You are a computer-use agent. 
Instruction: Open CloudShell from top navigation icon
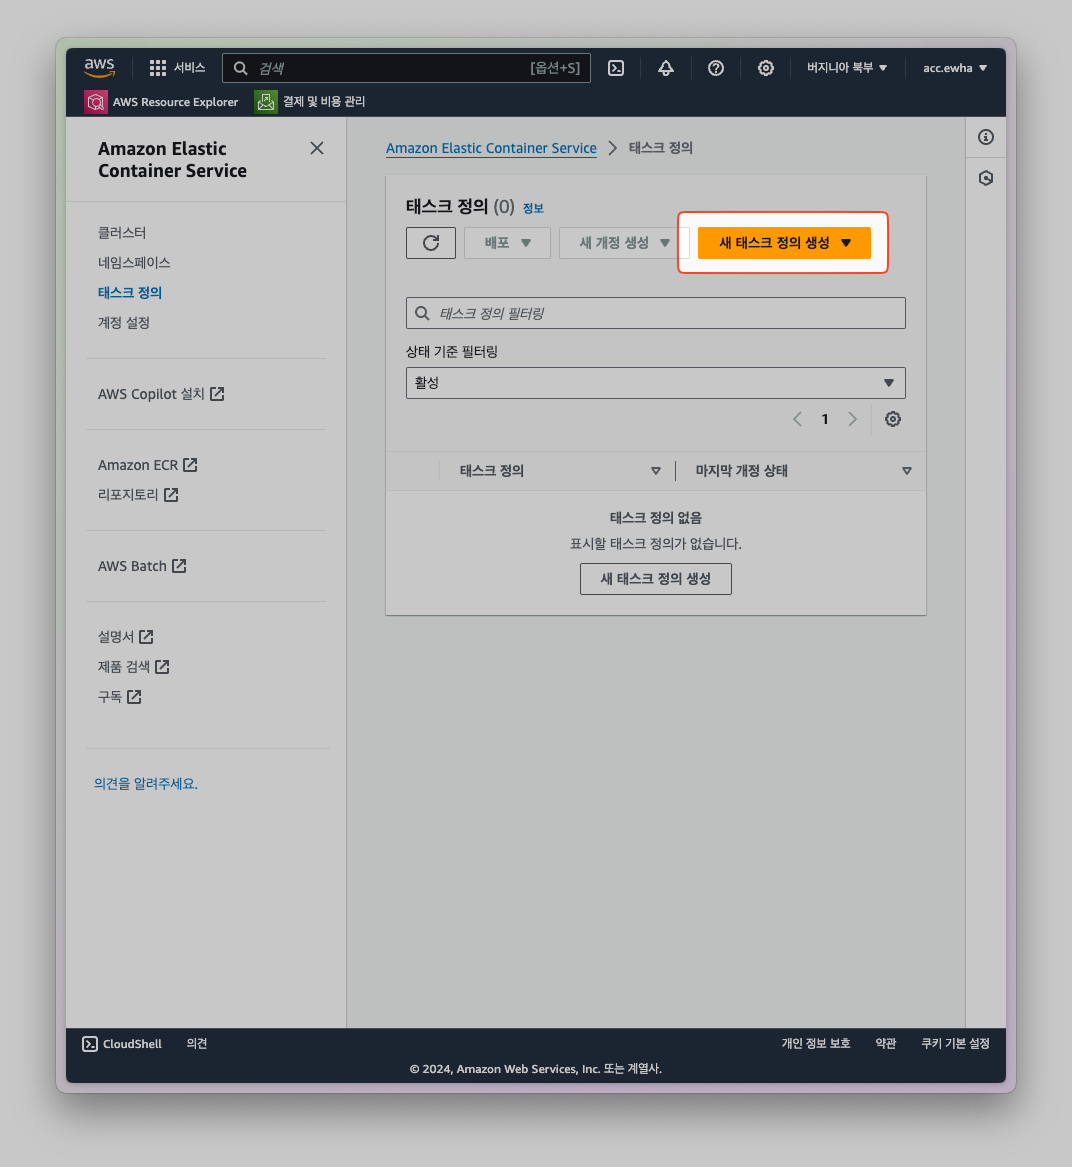616,68
